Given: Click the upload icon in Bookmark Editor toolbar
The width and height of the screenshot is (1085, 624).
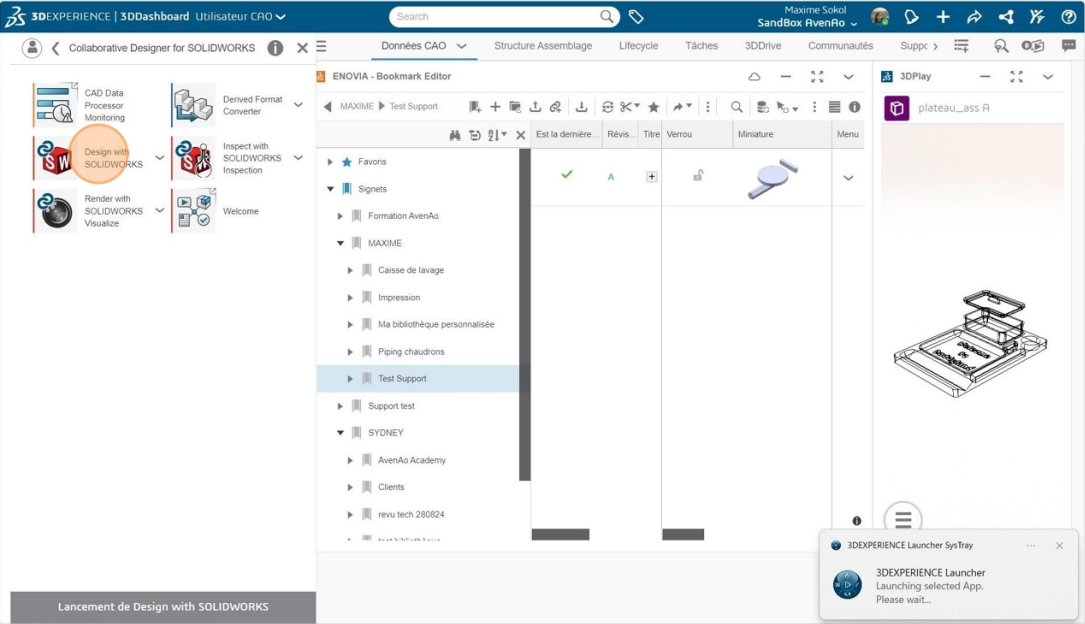Looking at the screenshot, I should (535, 107).
